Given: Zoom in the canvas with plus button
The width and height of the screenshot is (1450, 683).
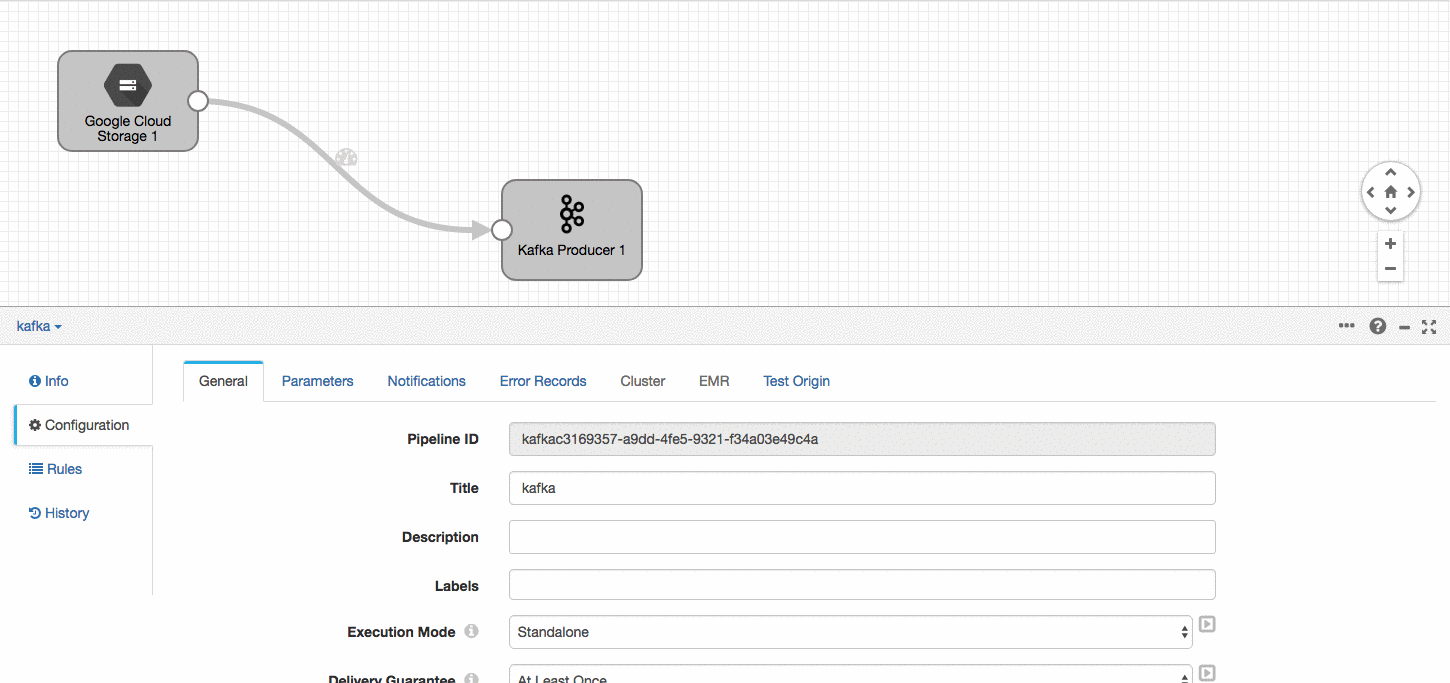Looking at the screenshot, I should tap(1390, 243).
